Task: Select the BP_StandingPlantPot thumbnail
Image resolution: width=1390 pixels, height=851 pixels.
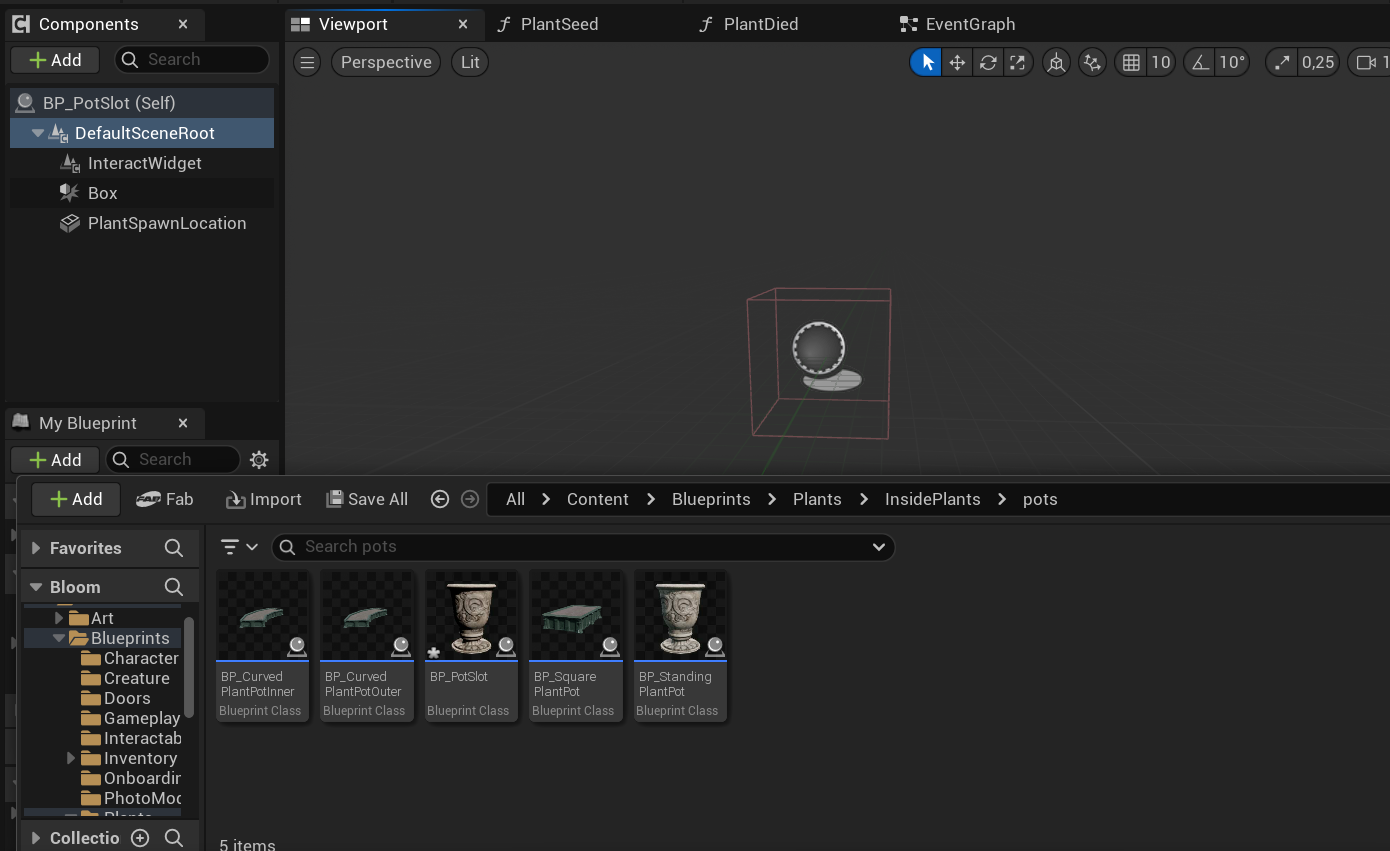Action: 680,616
